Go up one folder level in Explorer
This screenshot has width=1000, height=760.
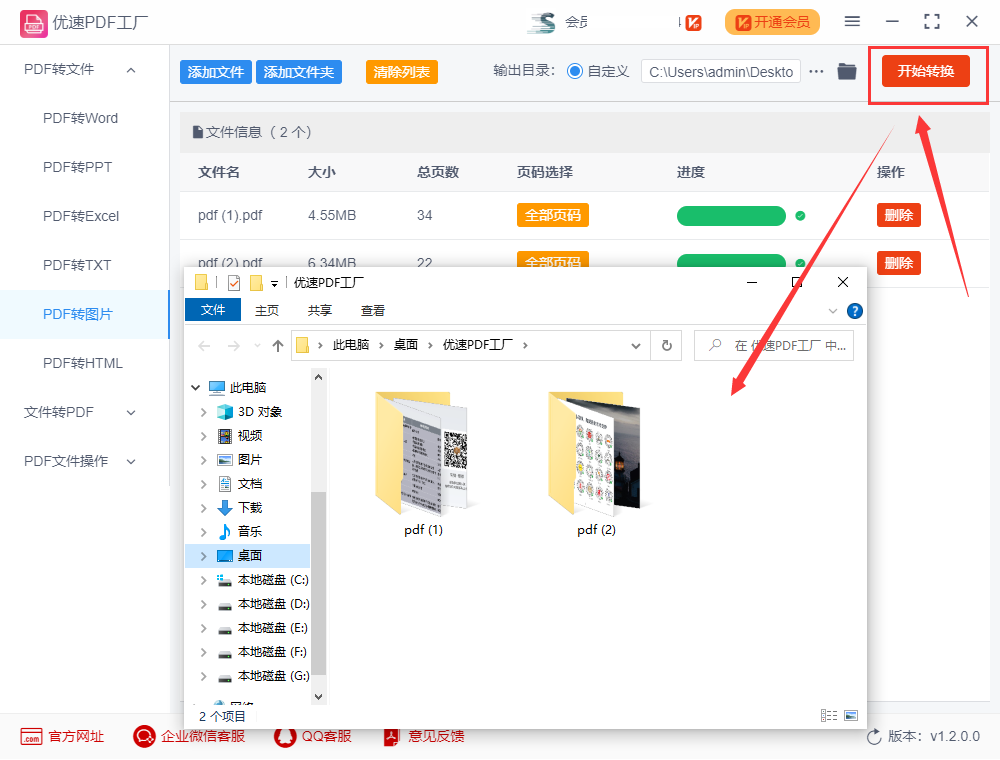click(277, 346)
